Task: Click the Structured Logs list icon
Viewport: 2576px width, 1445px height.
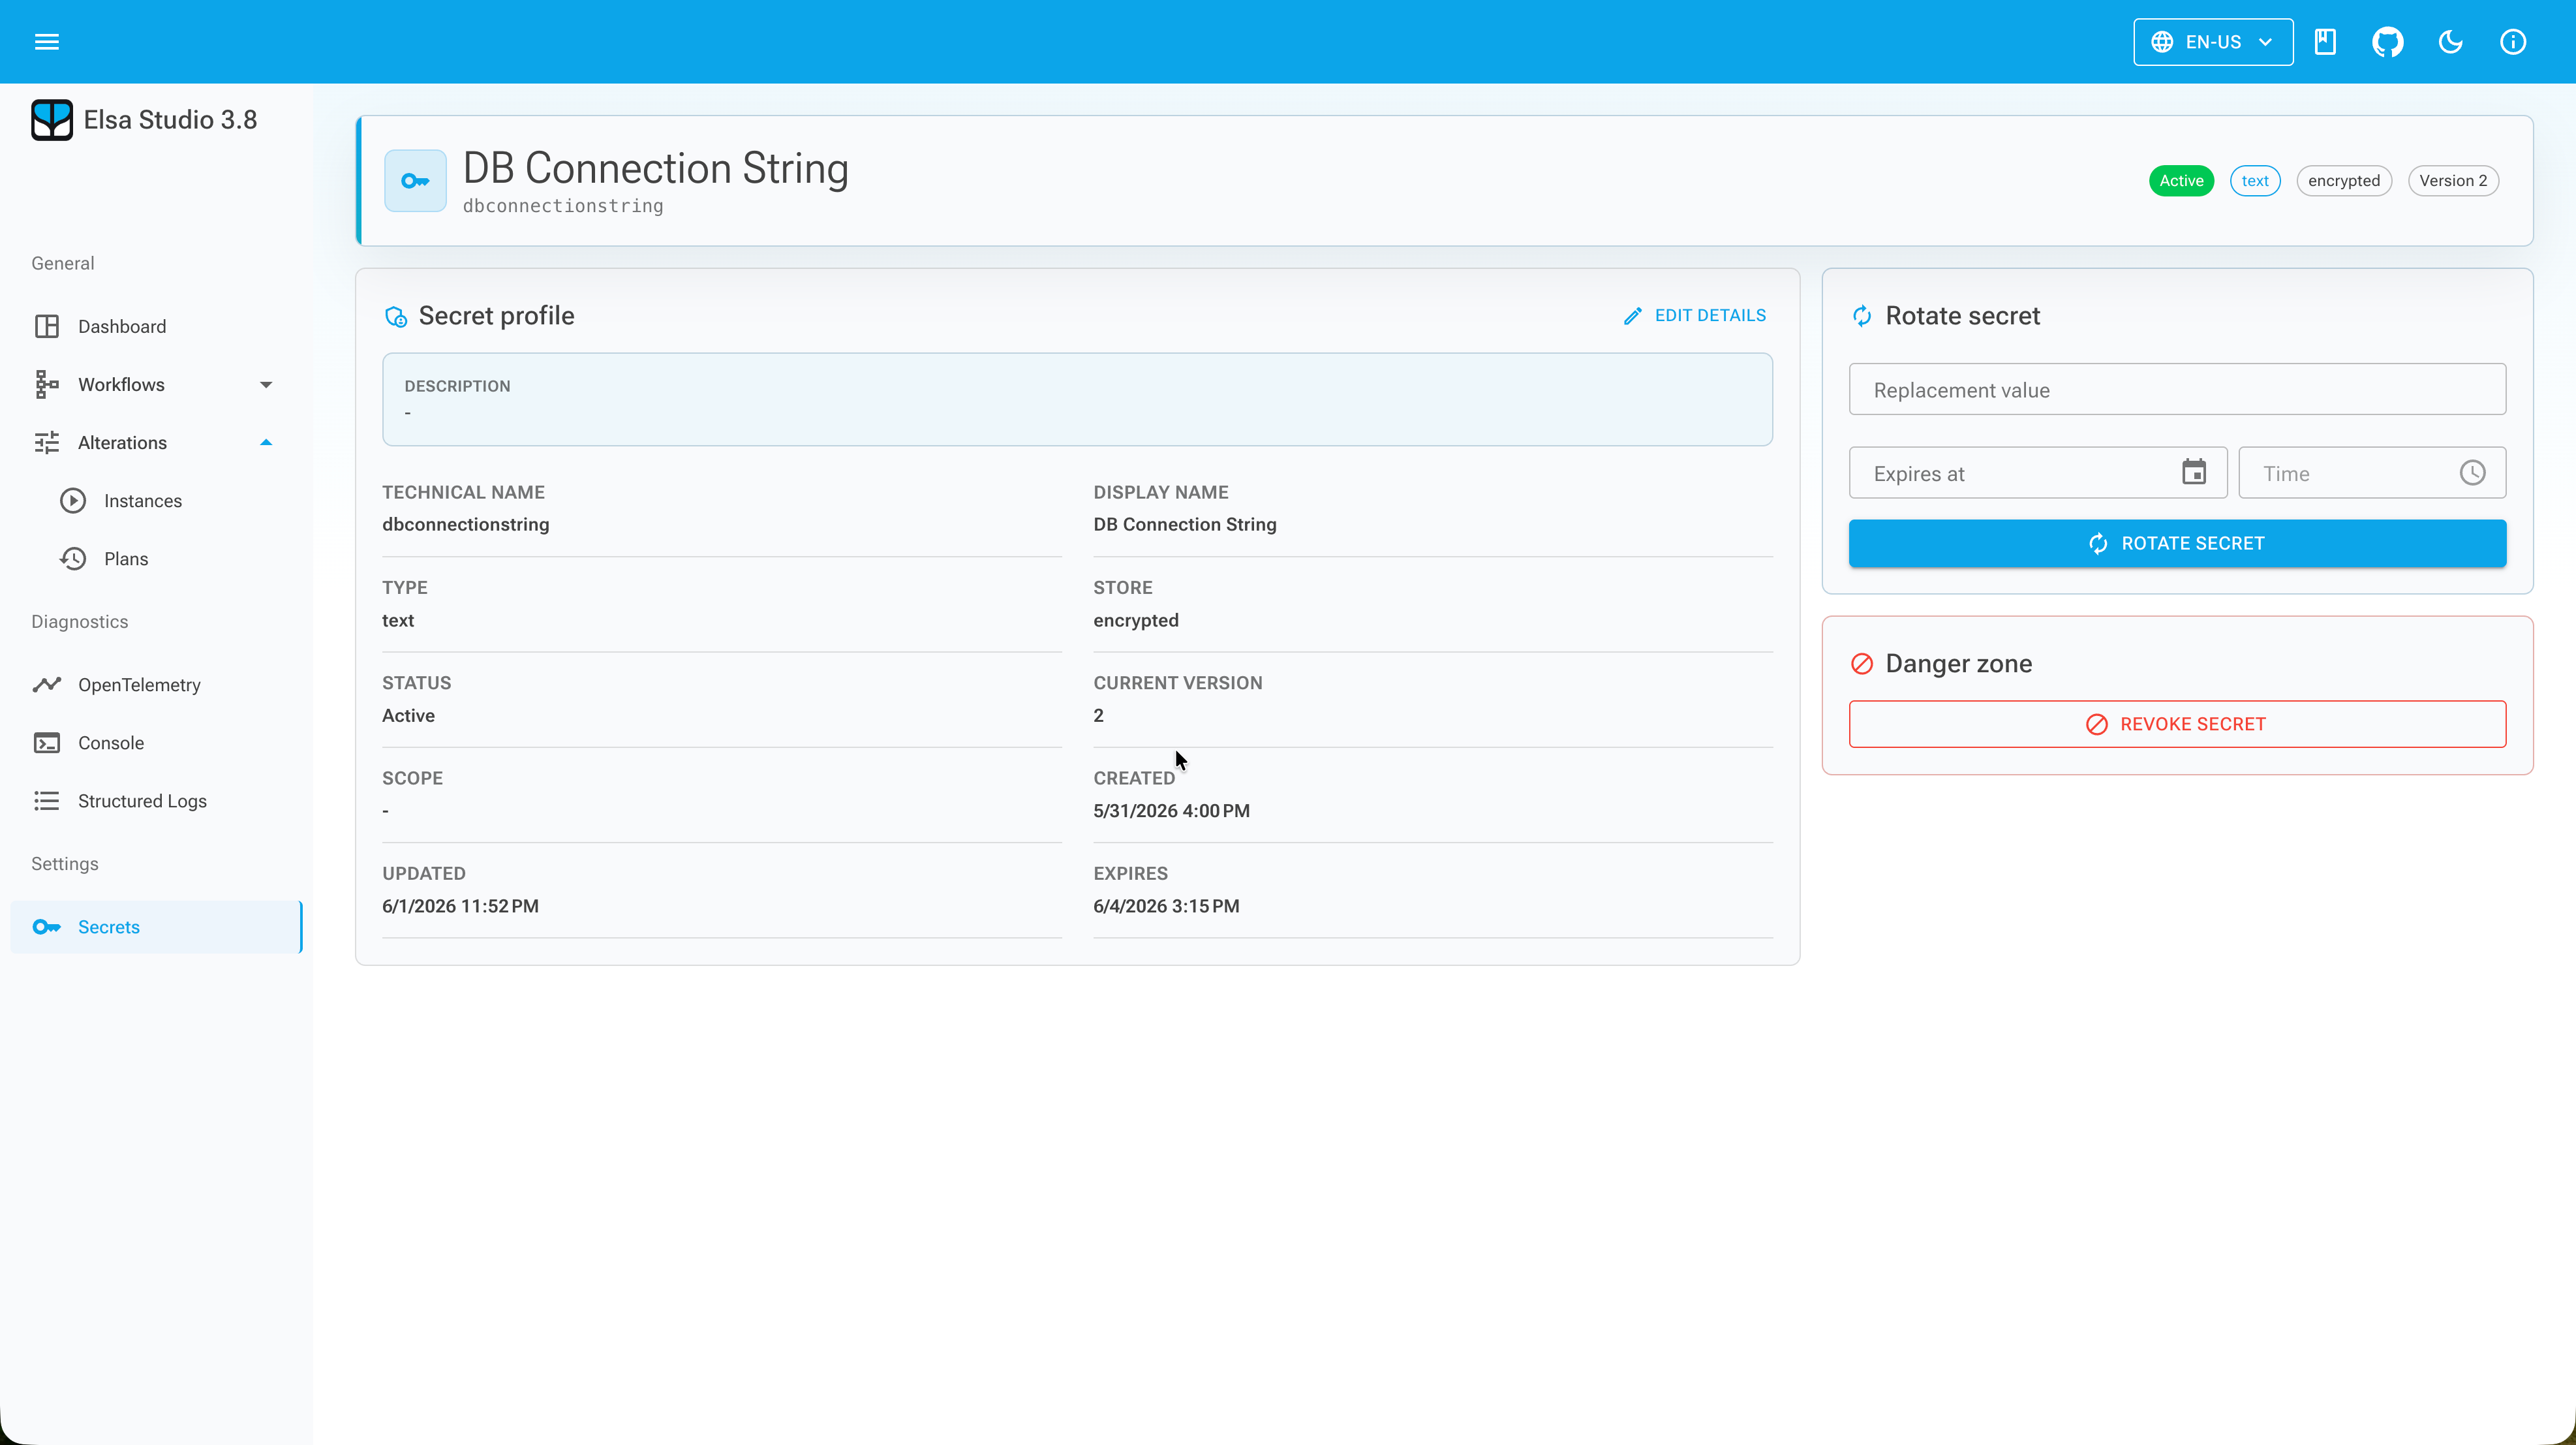Action: coord(47,800)
